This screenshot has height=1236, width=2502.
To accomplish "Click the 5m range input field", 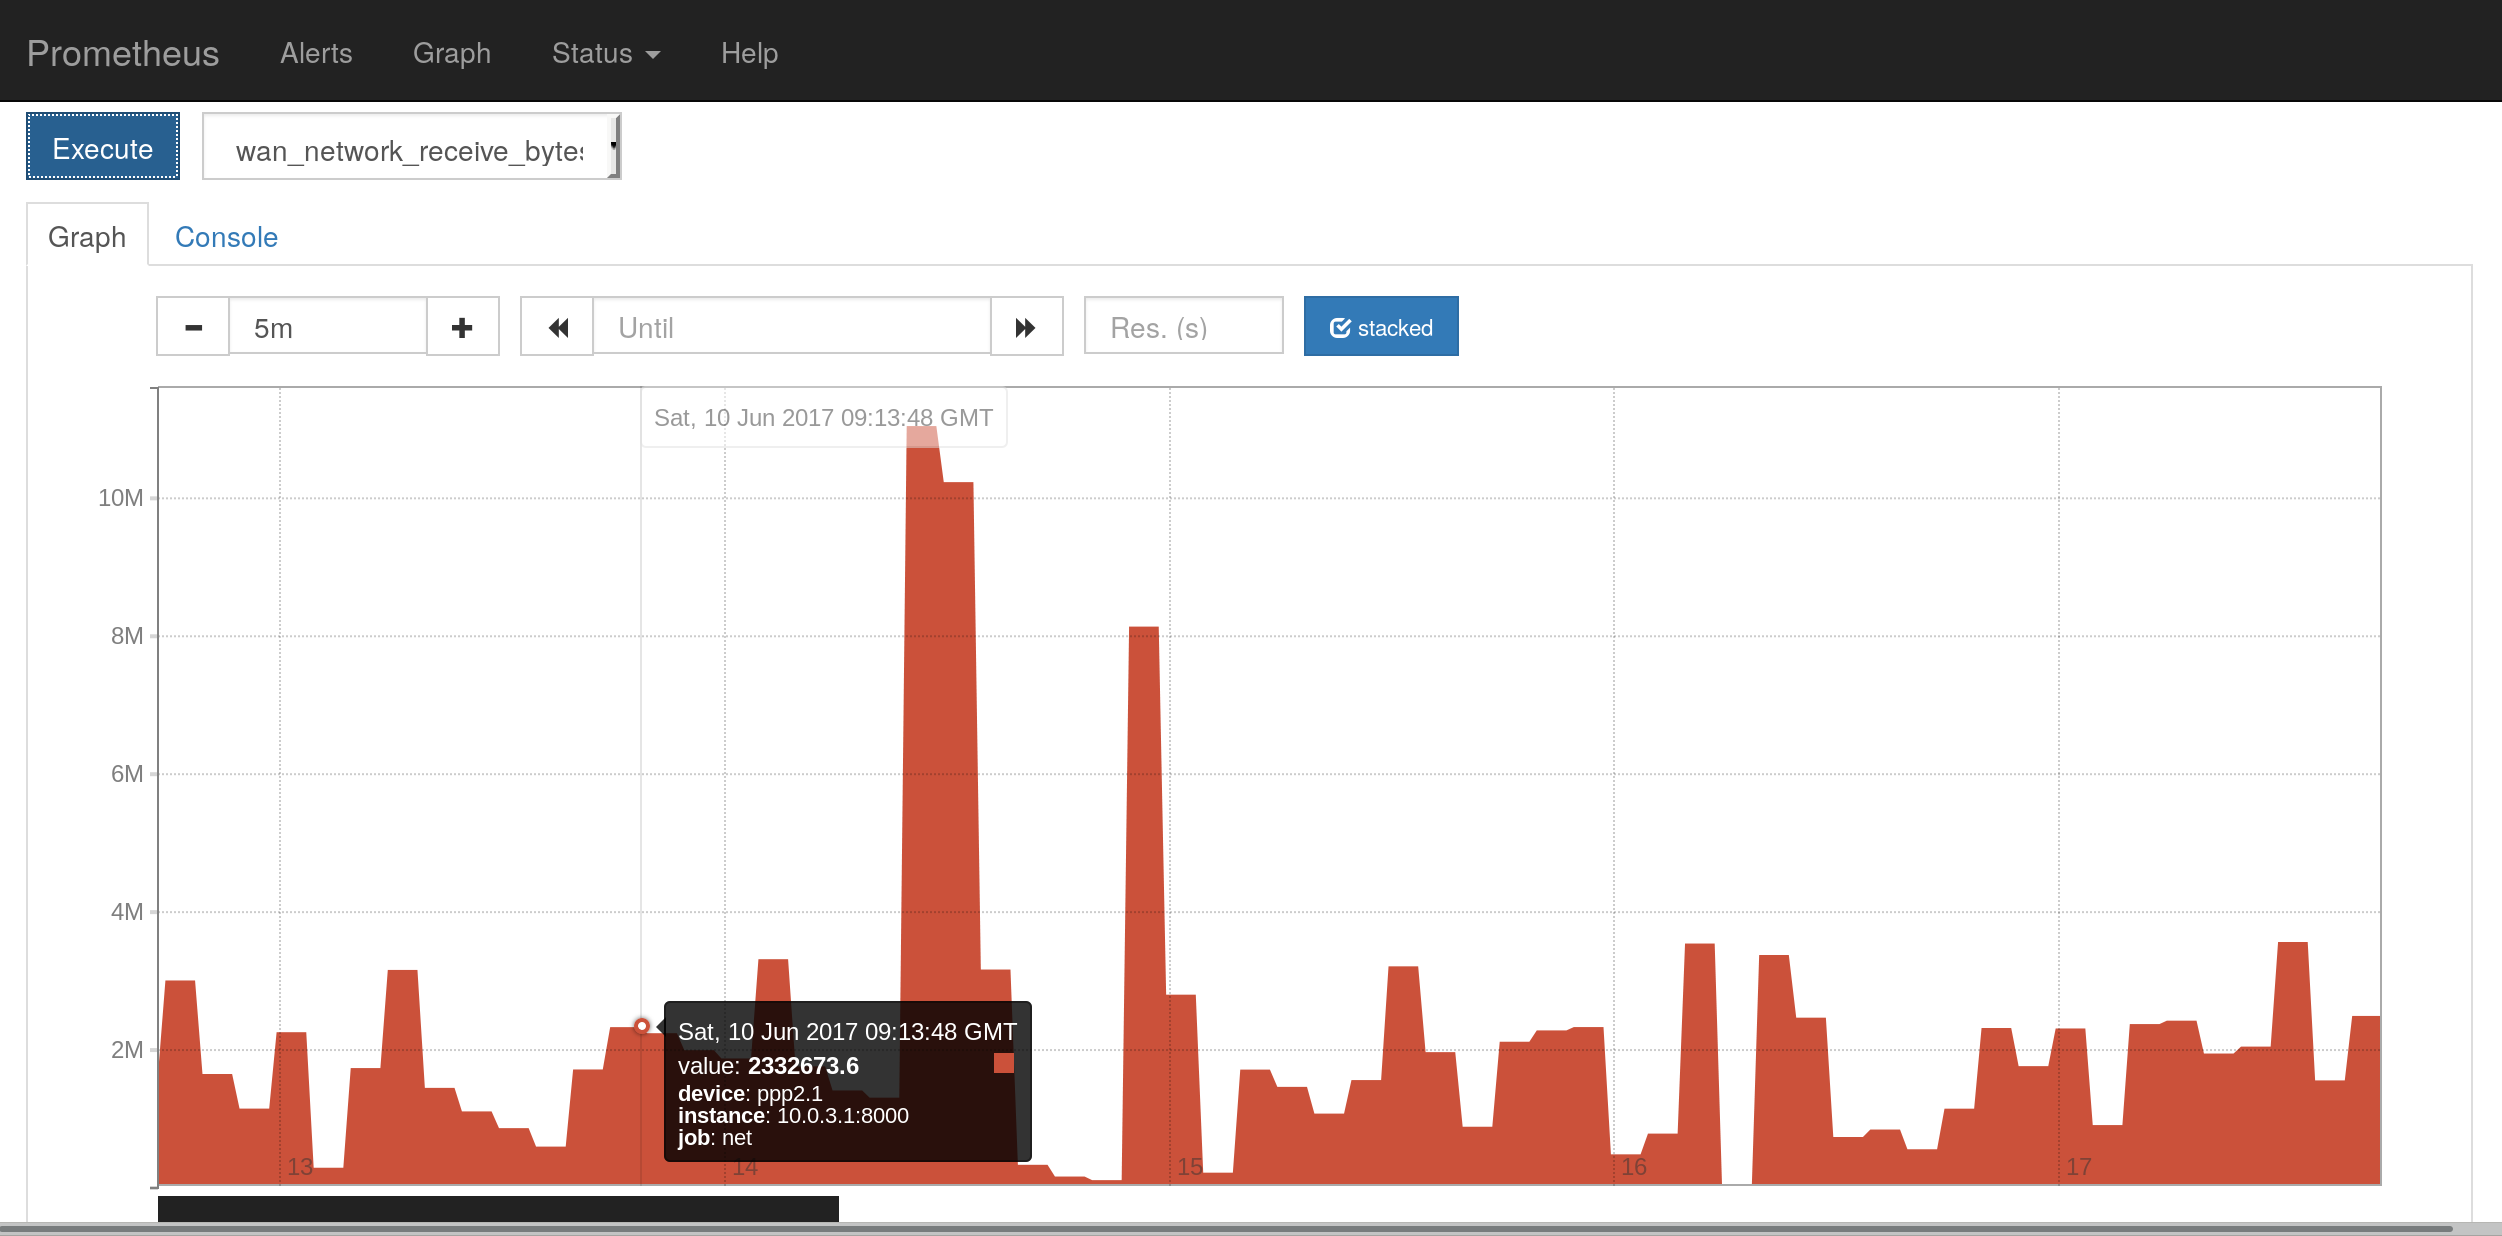I will click(x=327, y=327).
